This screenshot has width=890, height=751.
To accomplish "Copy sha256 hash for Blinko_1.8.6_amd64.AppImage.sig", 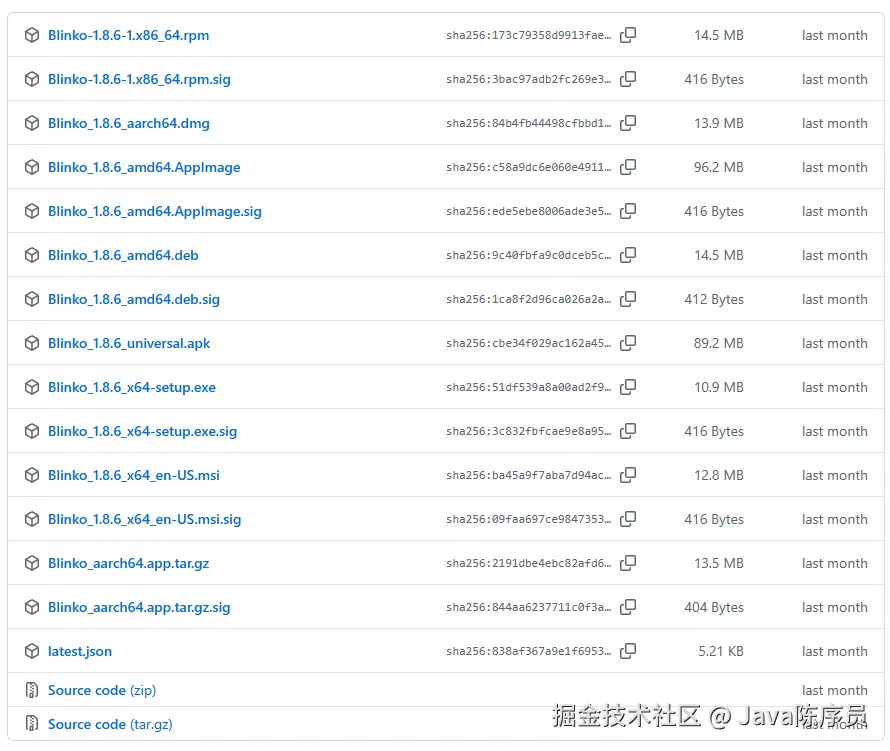I will (628, 211).
